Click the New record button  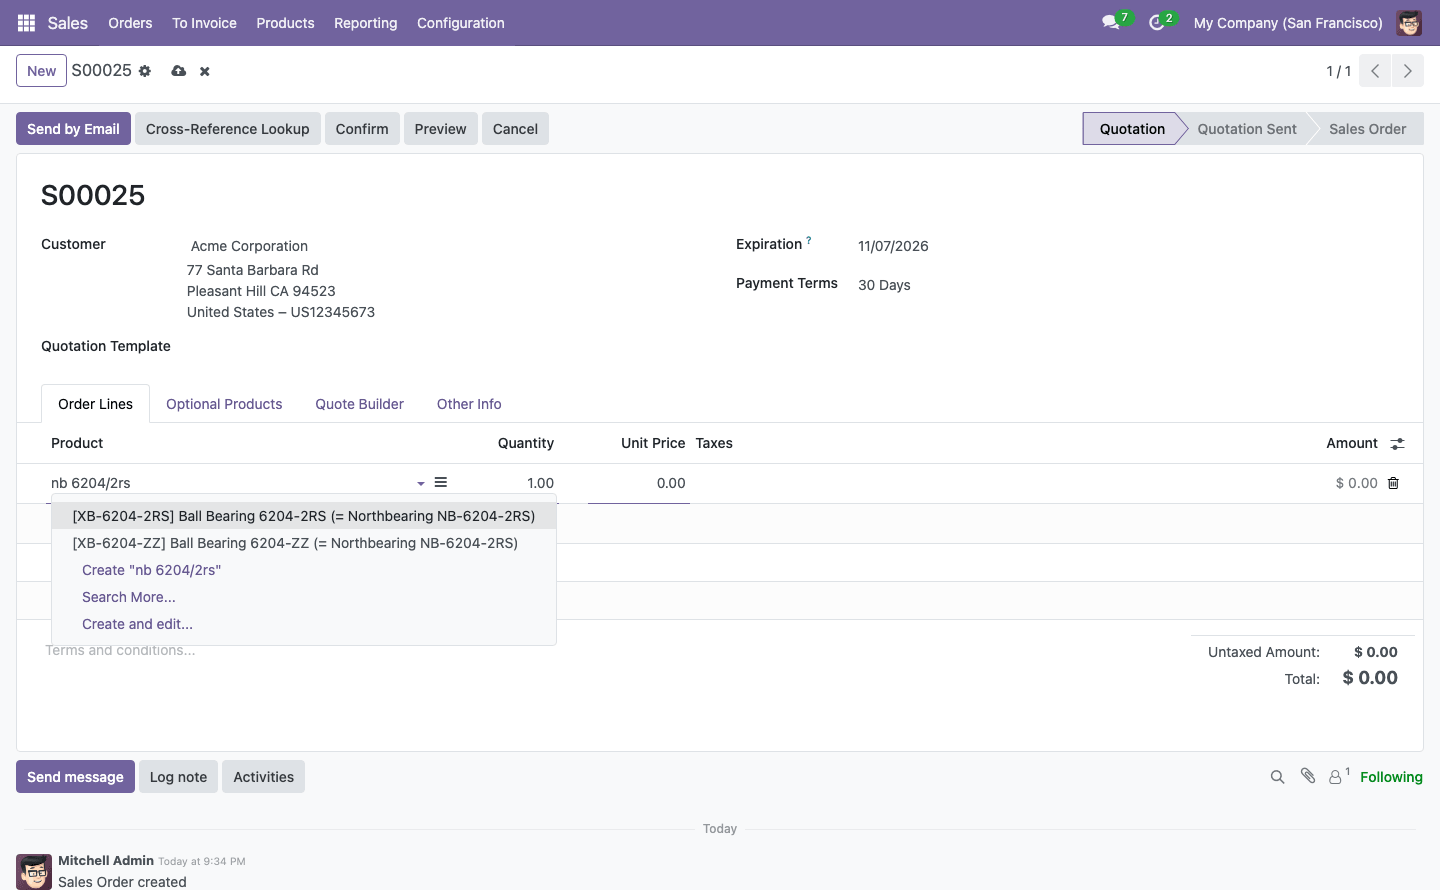[x=42, y=71]
